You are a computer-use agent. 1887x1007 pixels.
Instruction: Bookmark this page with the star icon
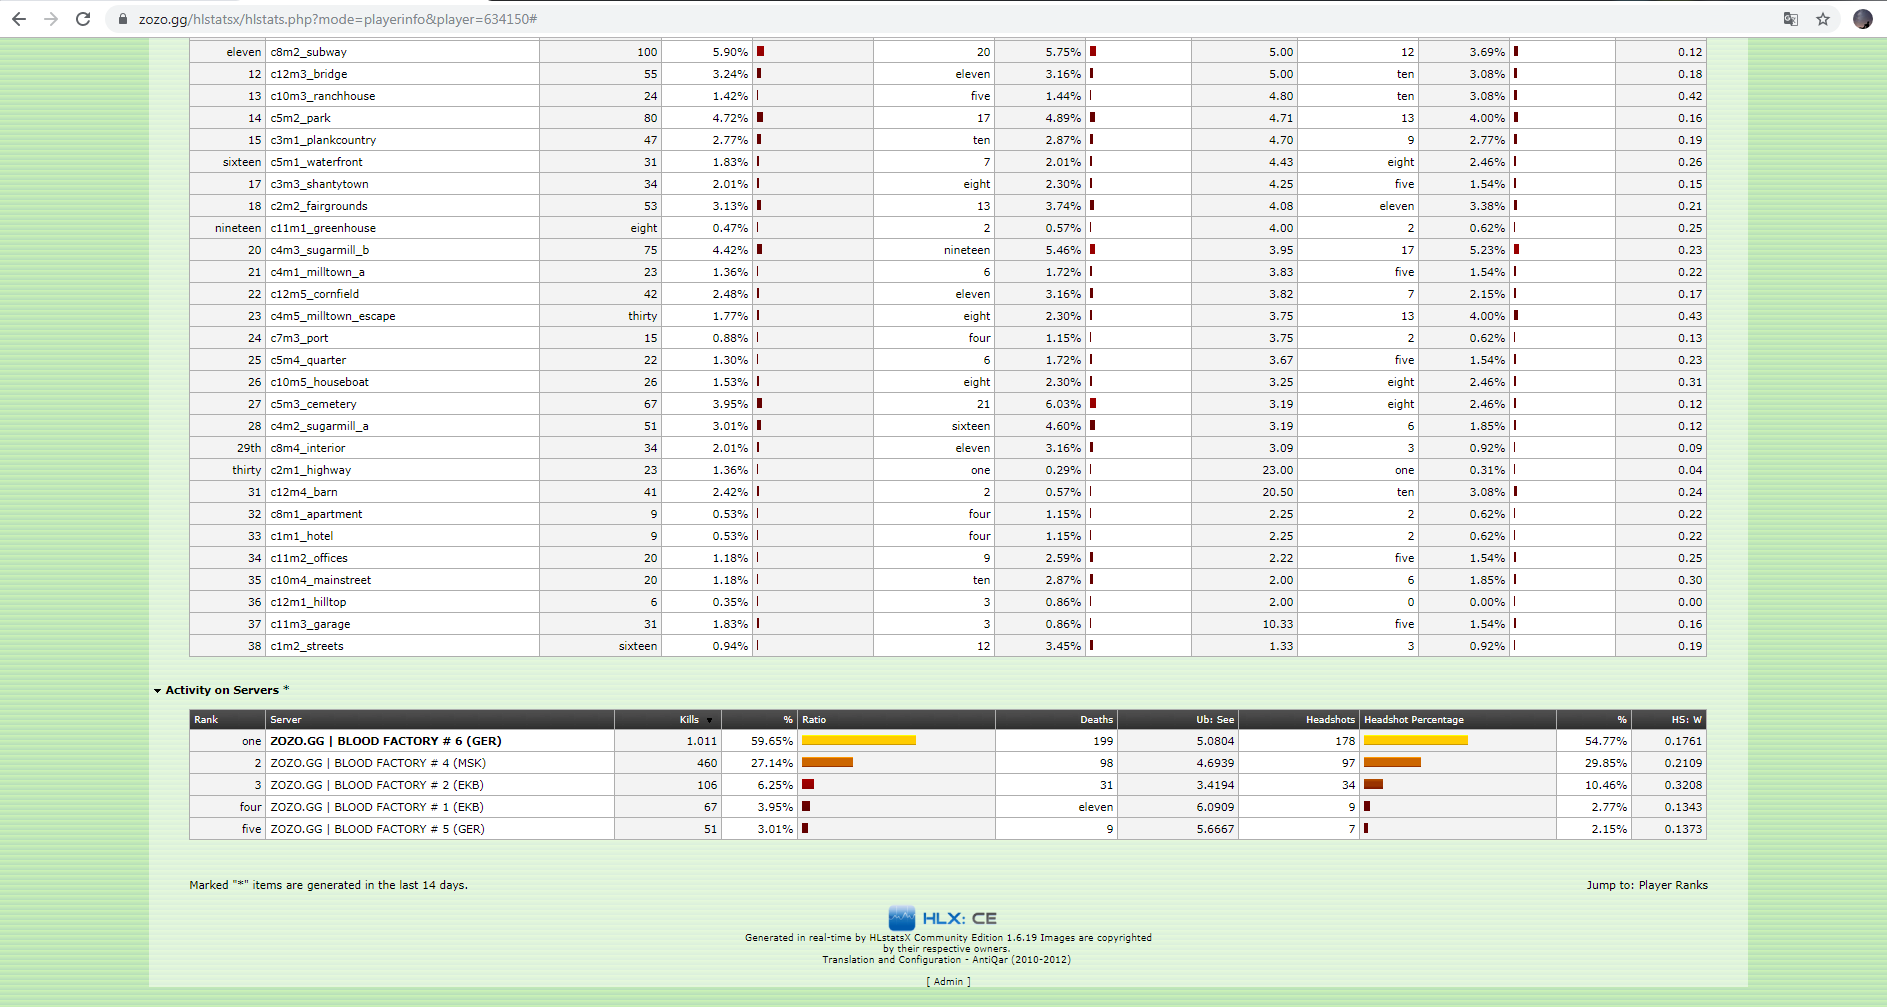click(1823, 19)
